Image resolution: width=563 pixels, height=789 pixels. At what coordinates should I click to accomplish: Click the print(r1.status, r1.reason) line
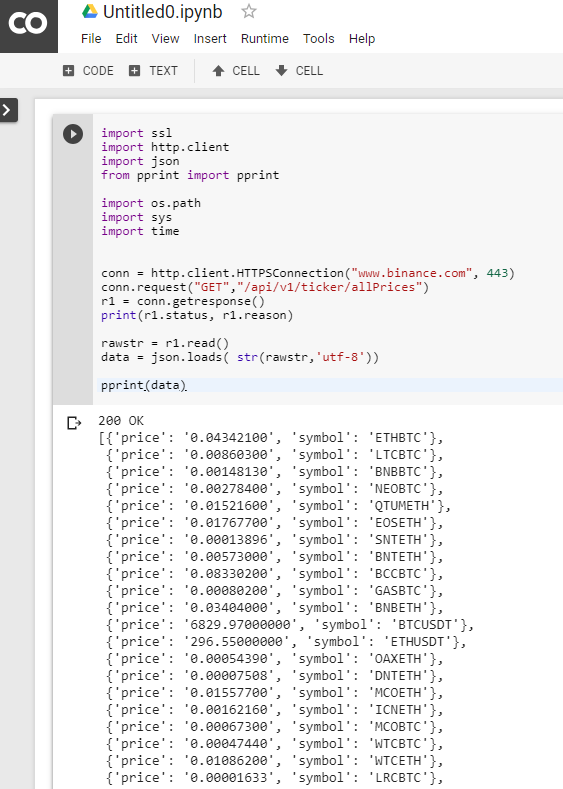click(x=197, y=315)
